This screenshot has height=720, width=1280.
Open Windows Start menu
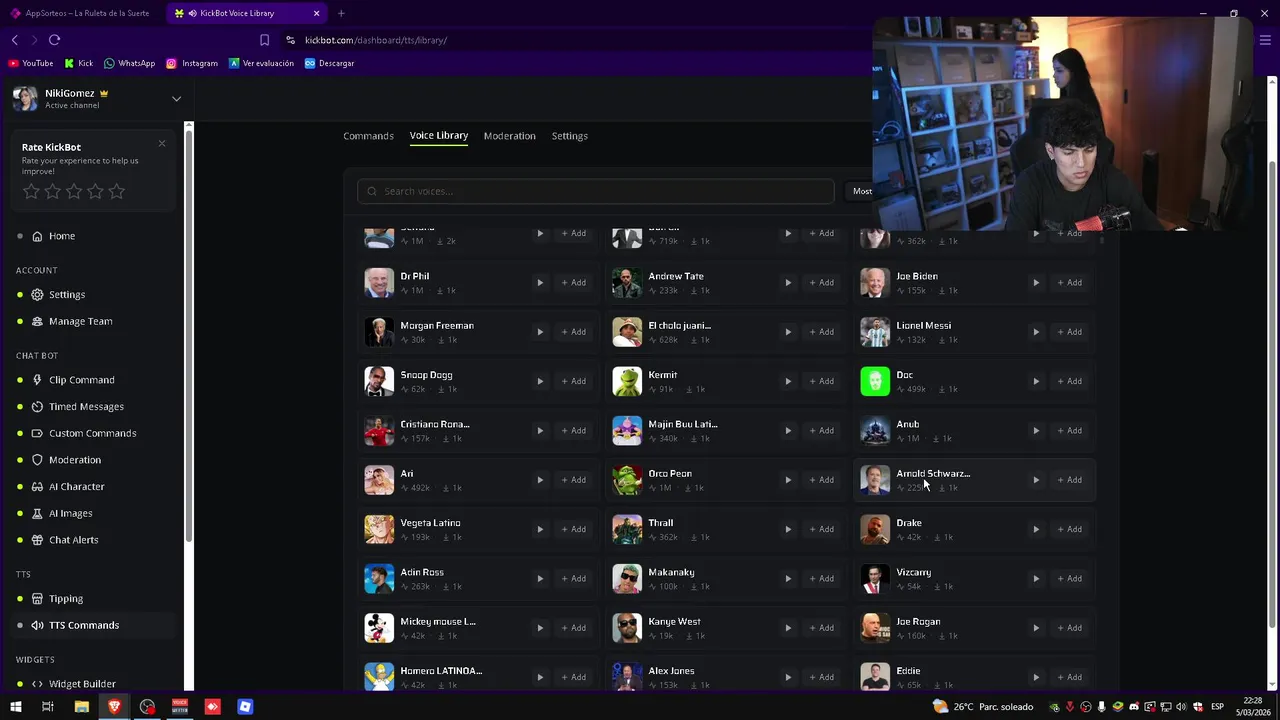click(15, 707)
